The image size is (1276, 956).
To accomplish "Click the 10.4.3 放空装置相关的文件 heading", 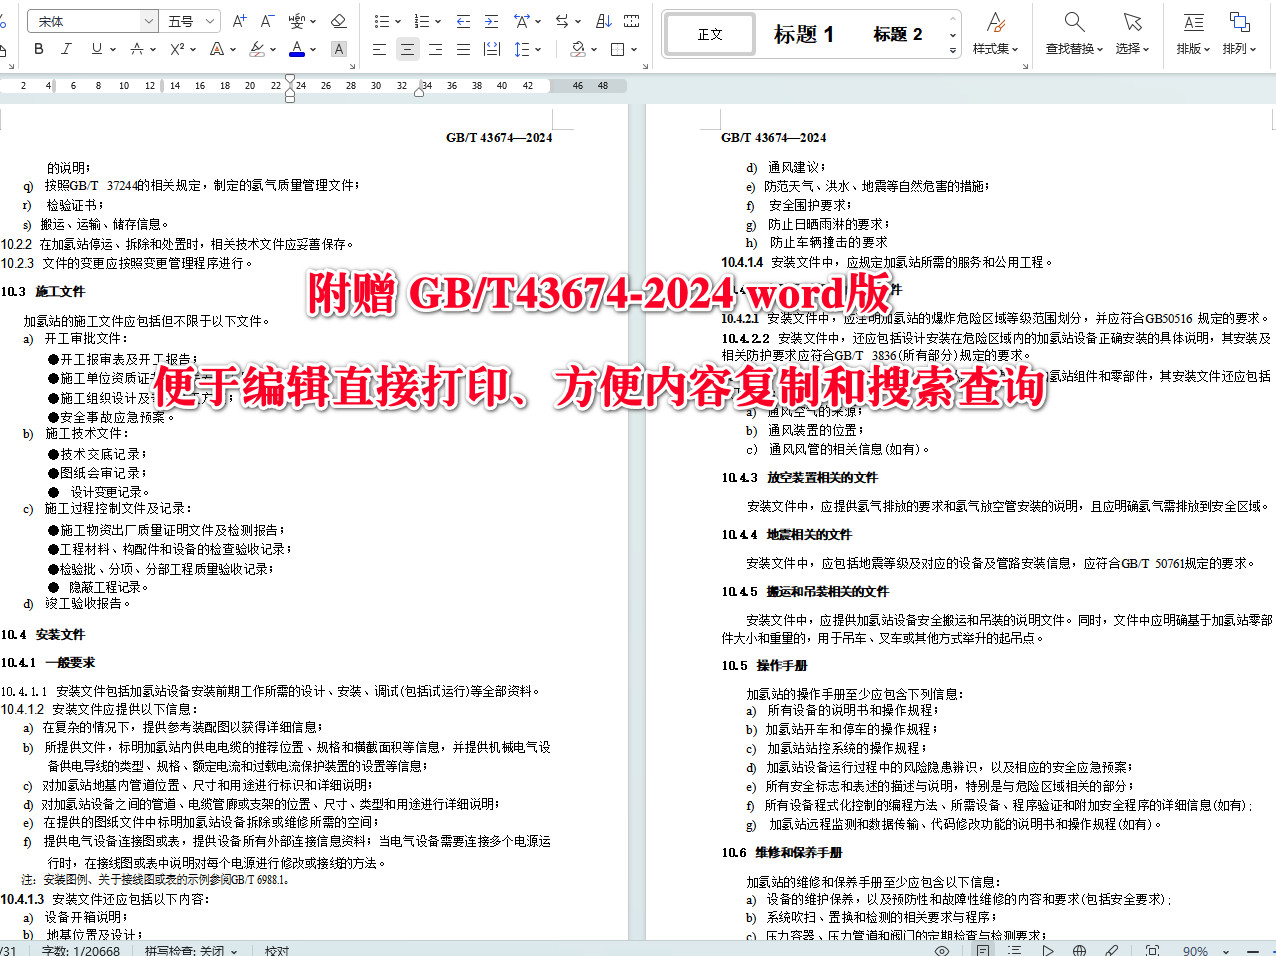I will tap(800, 477).
